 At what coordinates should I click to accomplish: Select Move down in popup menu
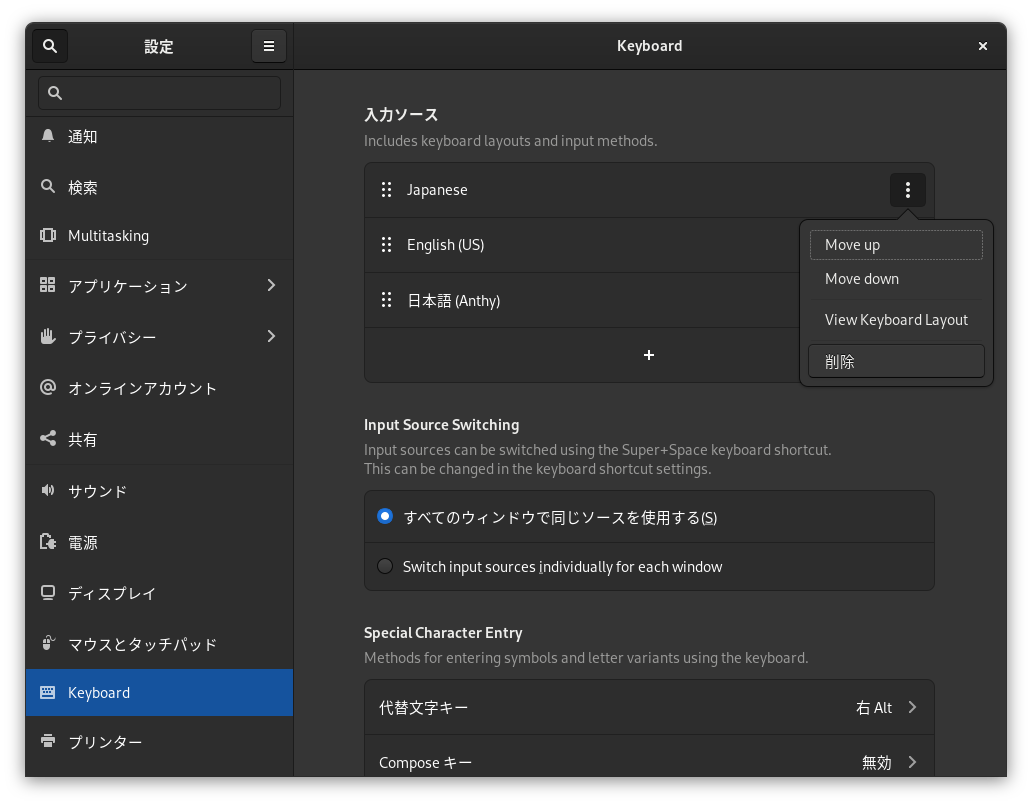(896, 279)
